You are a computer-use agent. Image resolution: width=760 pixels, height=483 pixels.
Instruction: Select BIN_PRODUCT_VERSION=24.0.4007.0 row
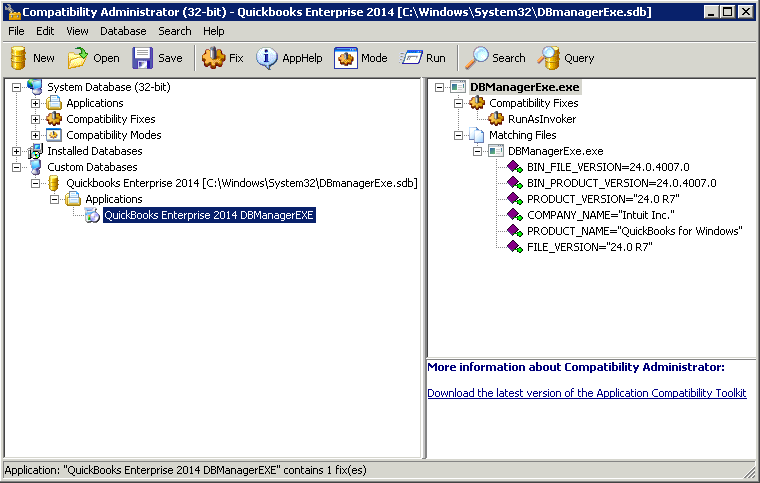pos(621,183)
